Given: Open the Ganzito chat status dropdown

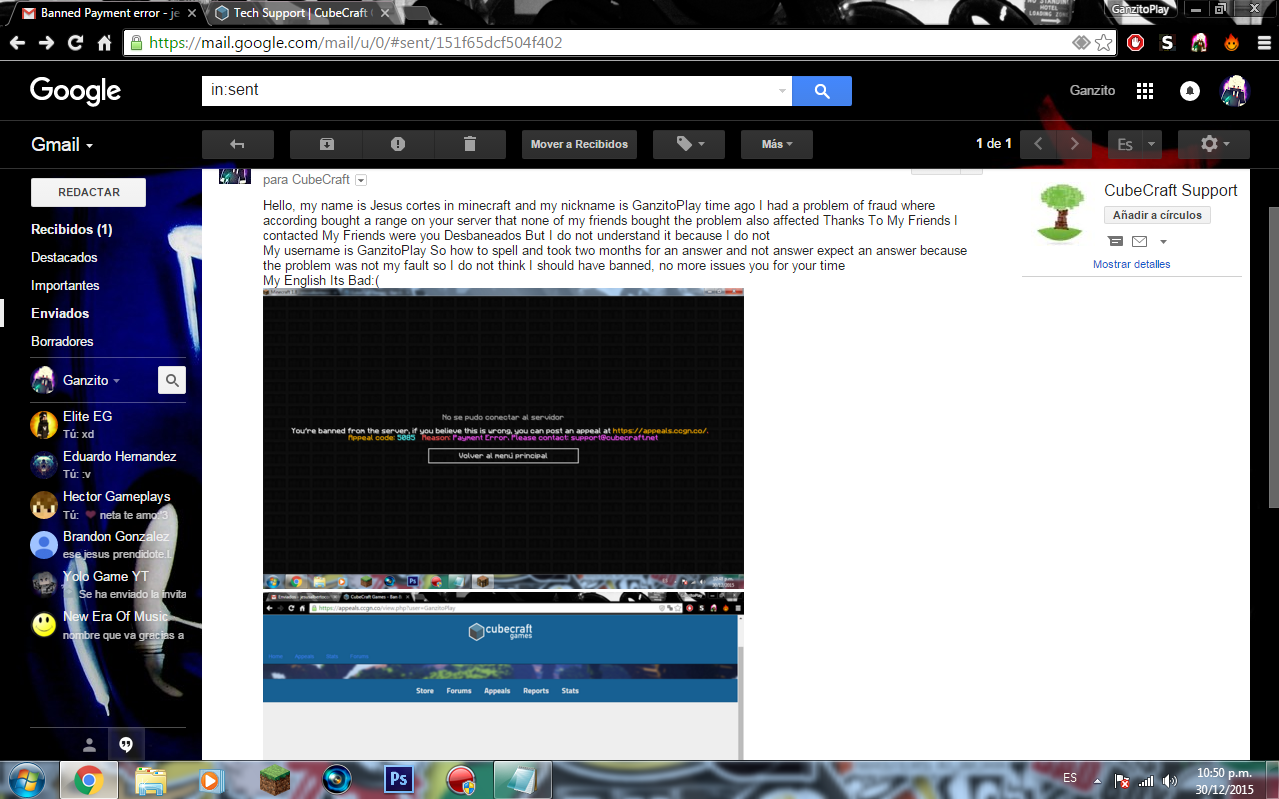Looking at the screenshot, I should point(116,381).
